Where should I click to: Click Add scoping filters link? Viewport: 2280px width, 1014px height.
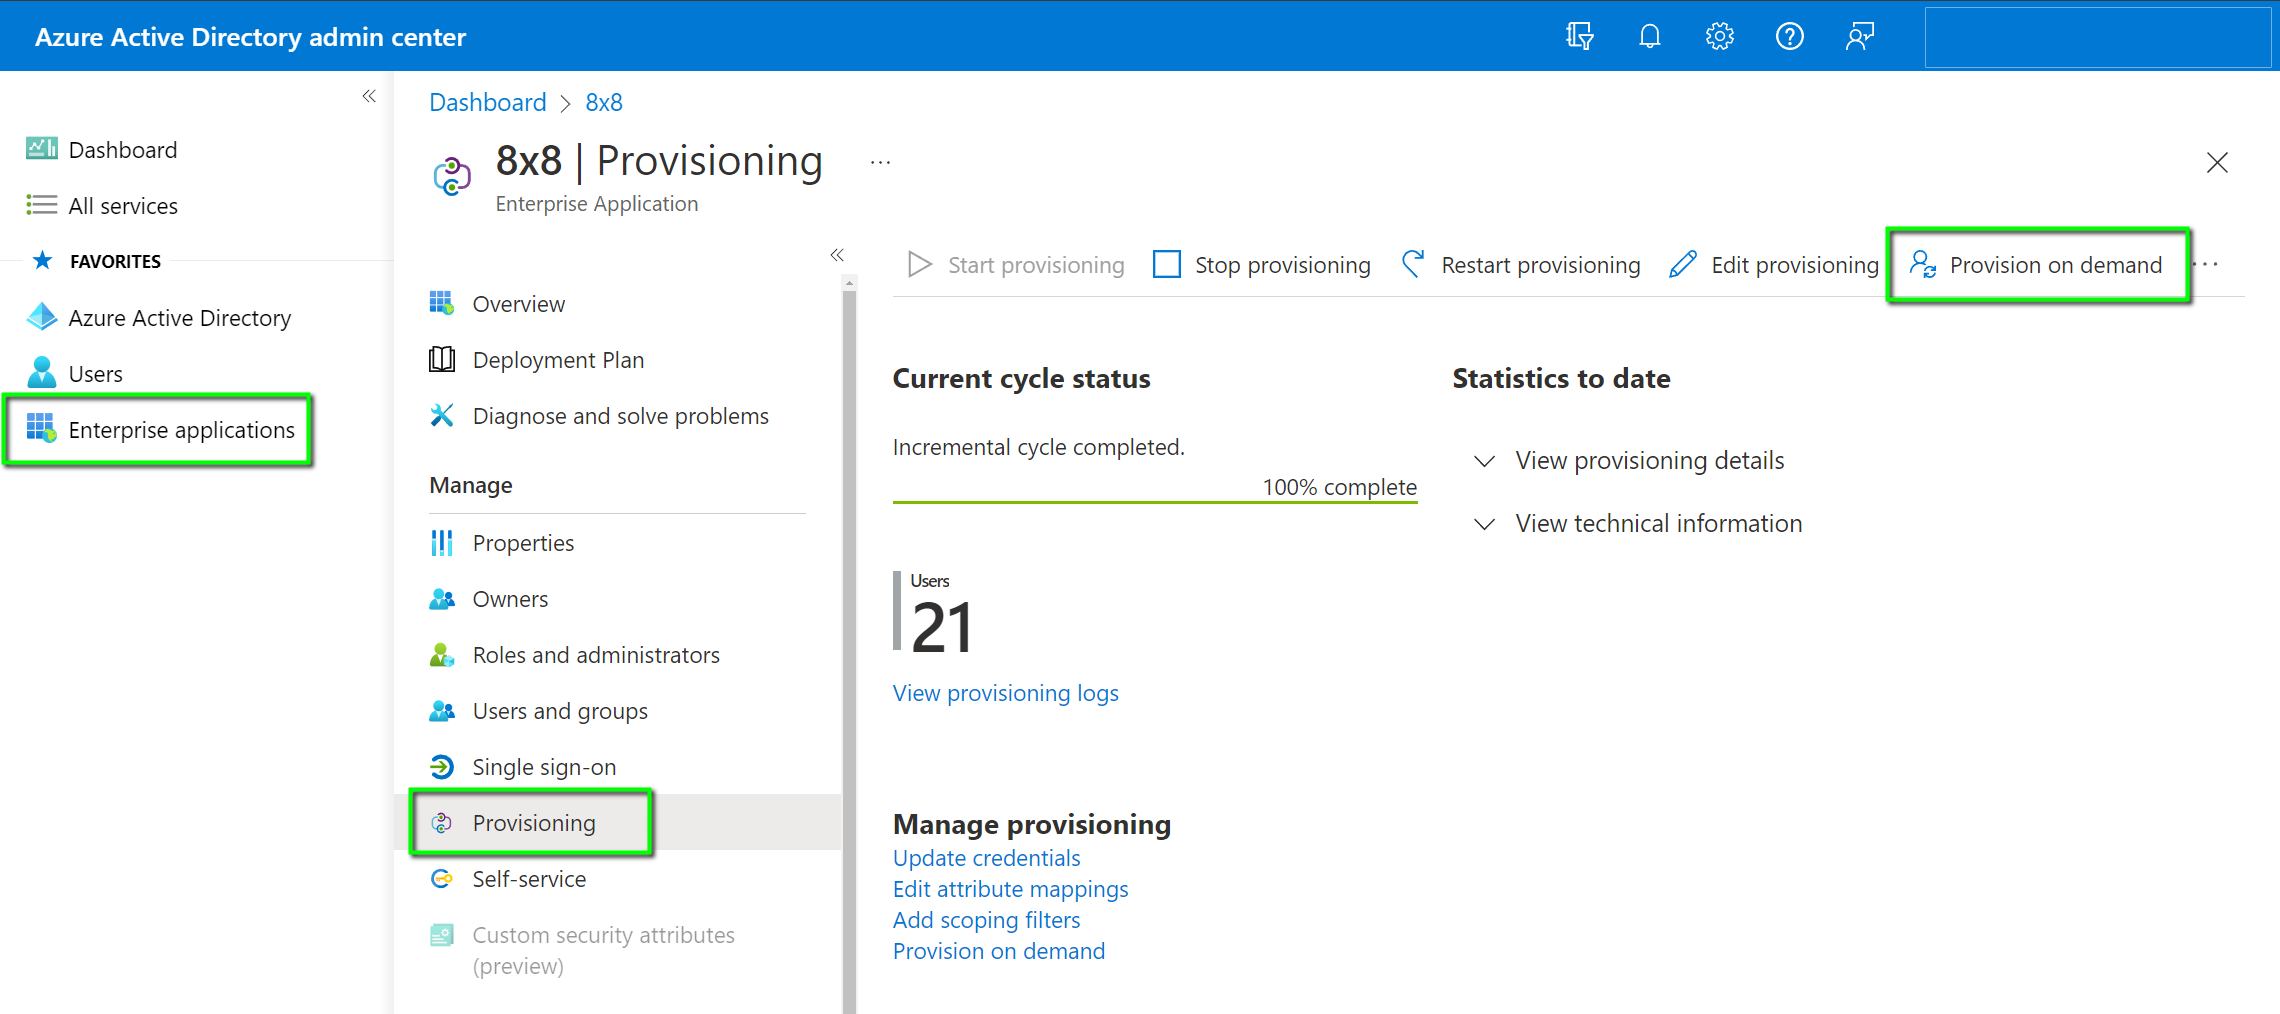(986, 920)
